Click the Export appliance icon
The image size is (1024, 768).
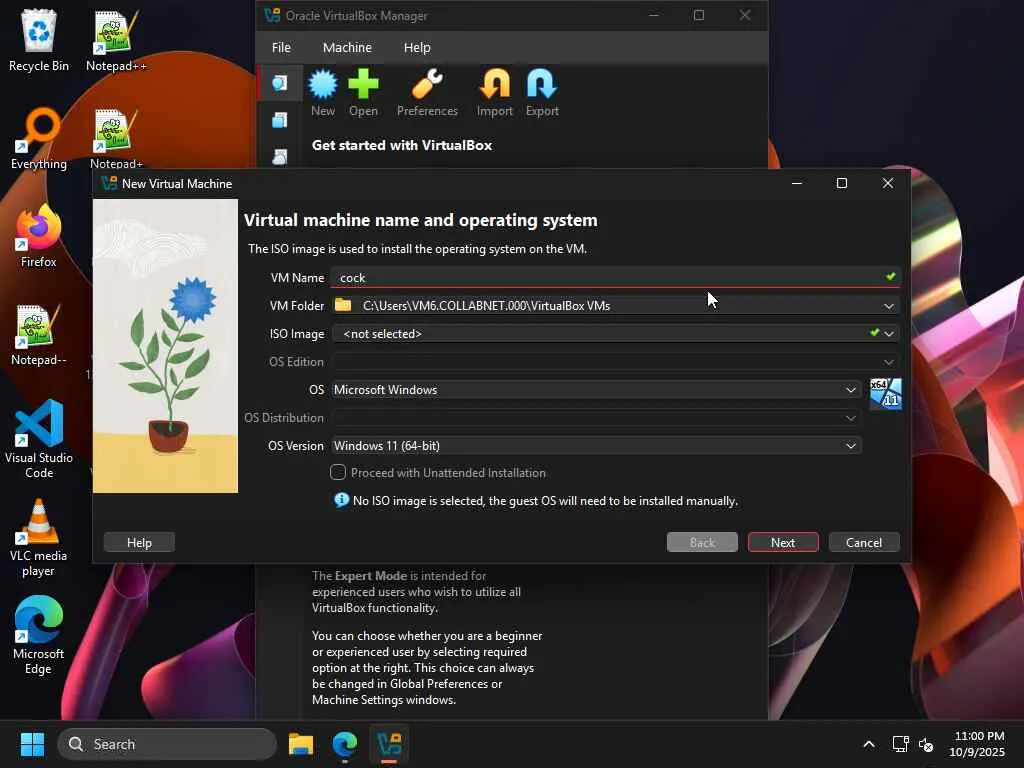(x=542, y=92)
